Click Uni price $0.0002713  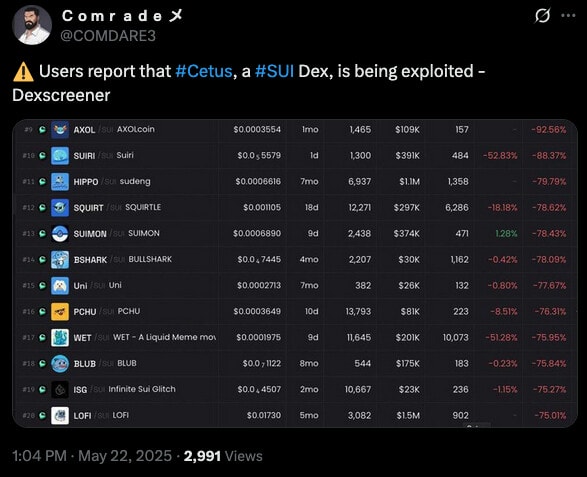[259, 286]
